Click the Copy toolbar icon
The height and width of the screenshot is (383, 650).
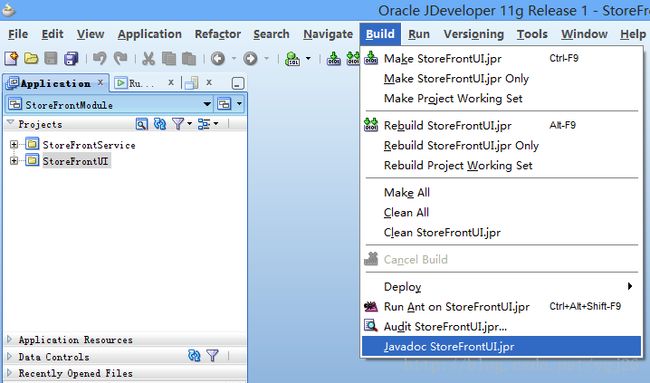[169, 58]
